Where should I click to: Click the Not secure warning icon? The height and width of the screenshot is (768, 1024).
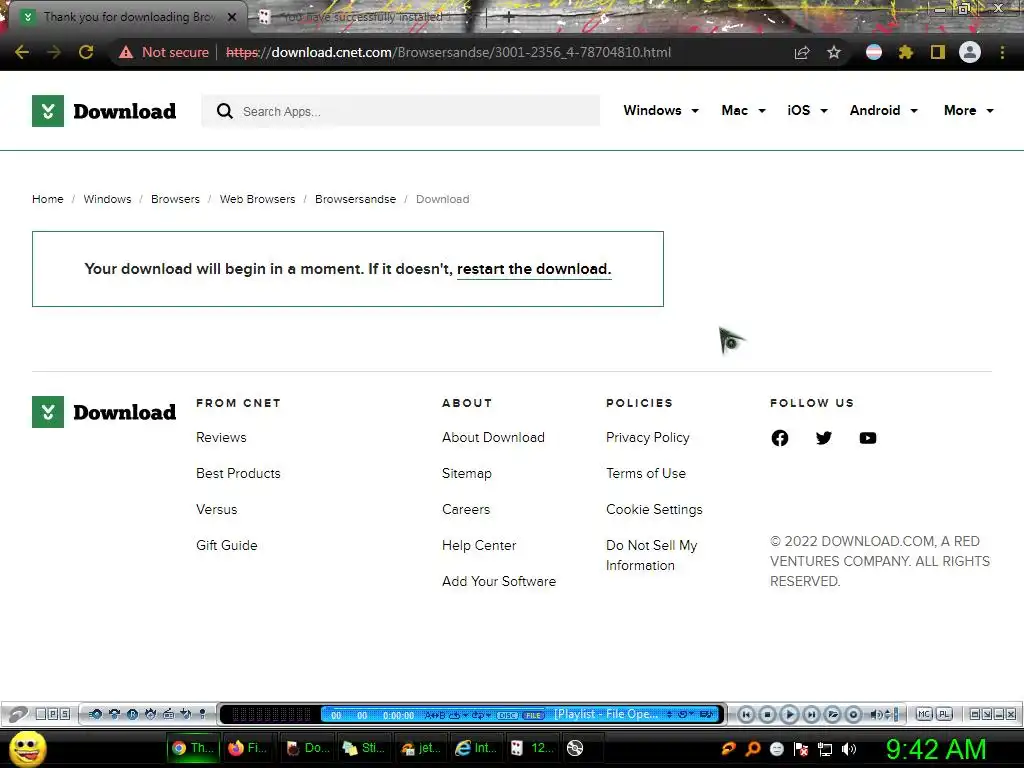[126, 52]
